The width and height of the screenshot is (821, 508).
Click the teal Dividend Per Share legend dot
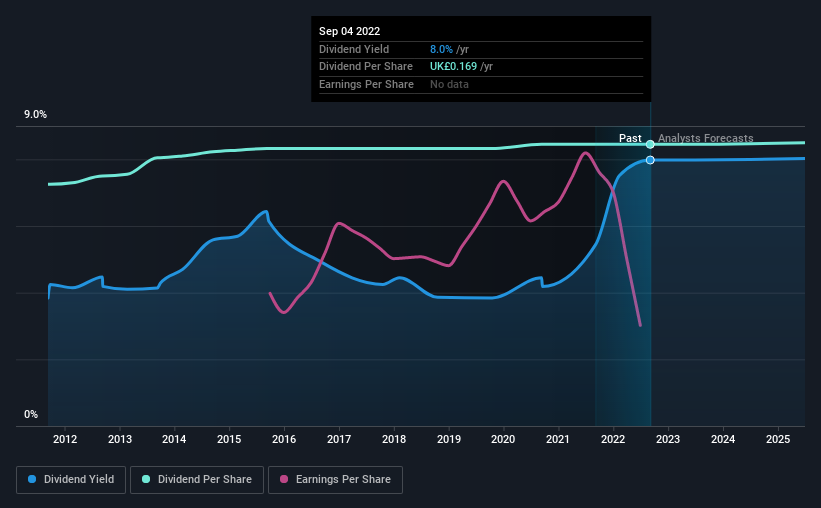(146, 479)
